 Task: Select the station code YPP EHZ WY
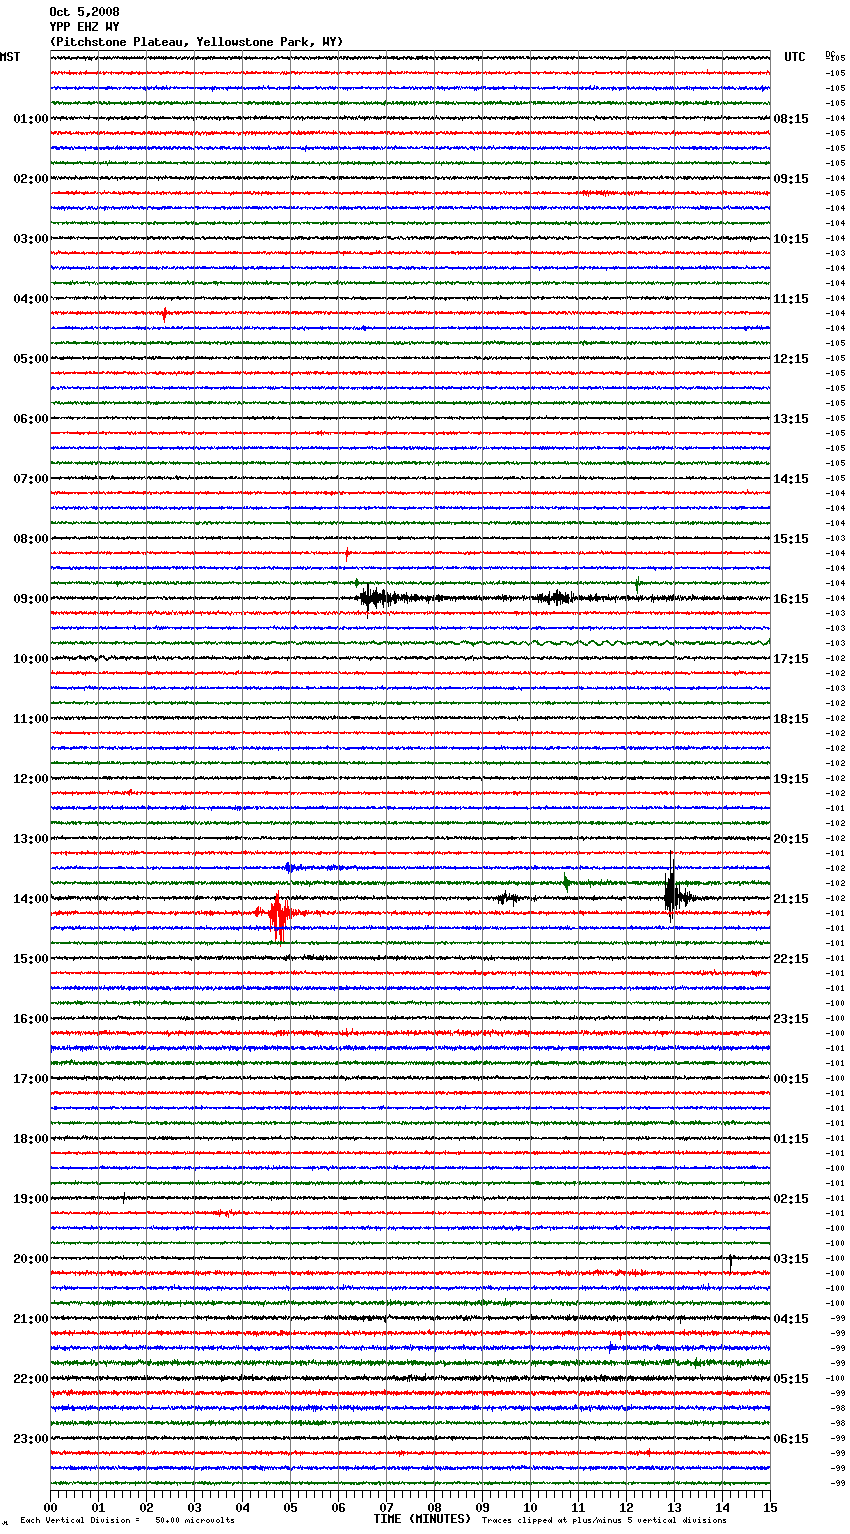pyautogui.click(x=84, y=27)
